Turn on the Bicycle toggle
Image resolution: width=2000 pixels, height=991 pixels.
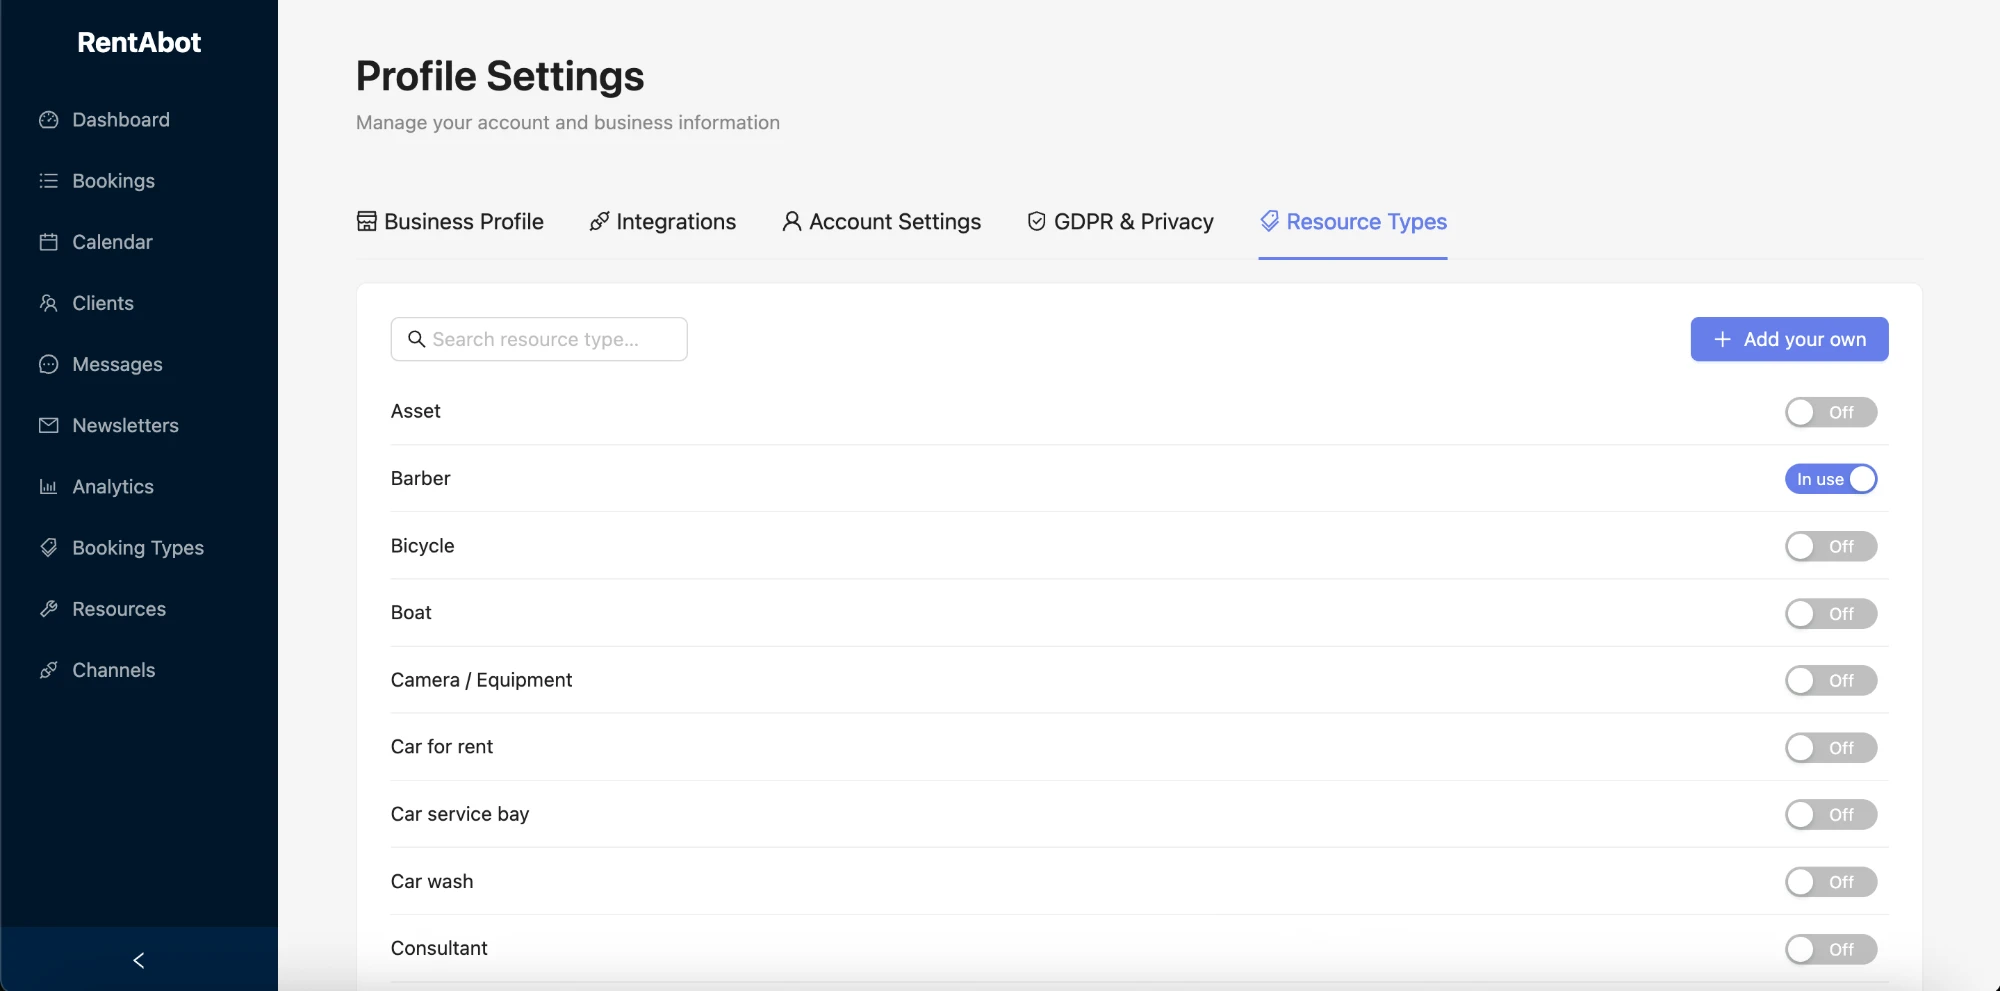pos(1831,546)
